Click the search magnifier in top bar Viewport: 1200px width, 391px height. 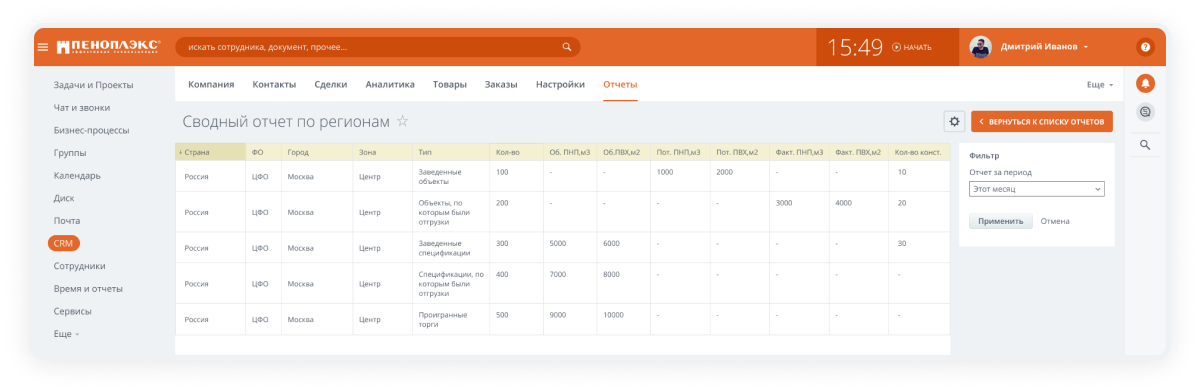[567, 47]
